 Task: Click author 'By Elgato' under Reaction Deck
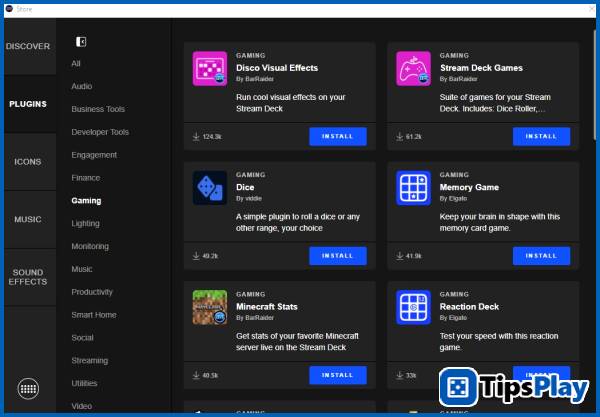pyautogui.click(x=453, y=318)
